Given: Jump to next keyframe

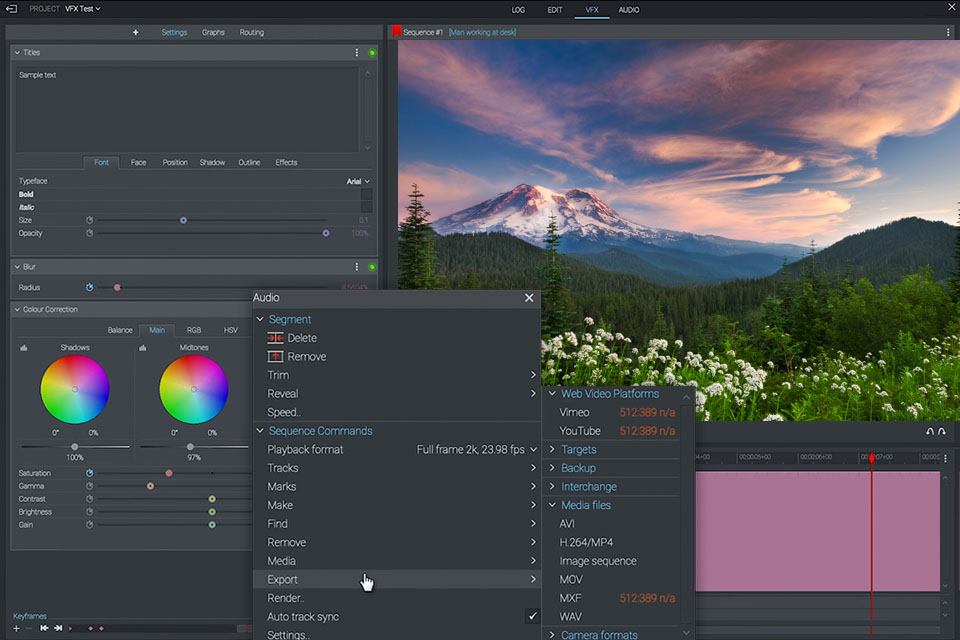Looking at the screenshot, I should pos(58,628).
